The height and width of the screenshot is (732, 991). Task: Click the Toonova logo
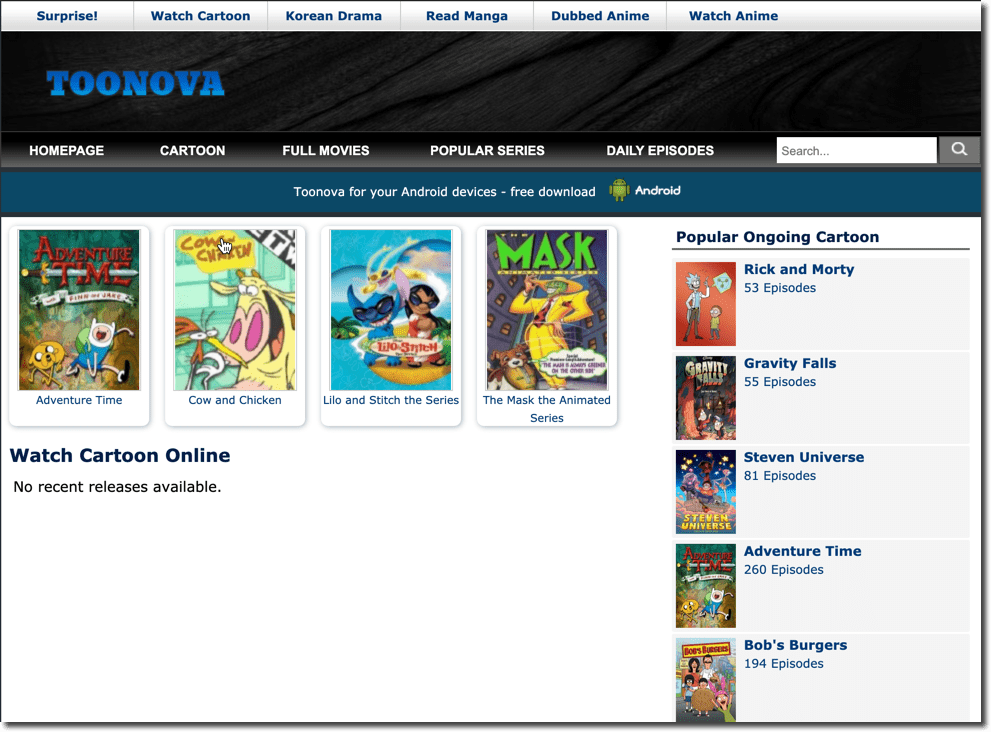pos(135,83)
